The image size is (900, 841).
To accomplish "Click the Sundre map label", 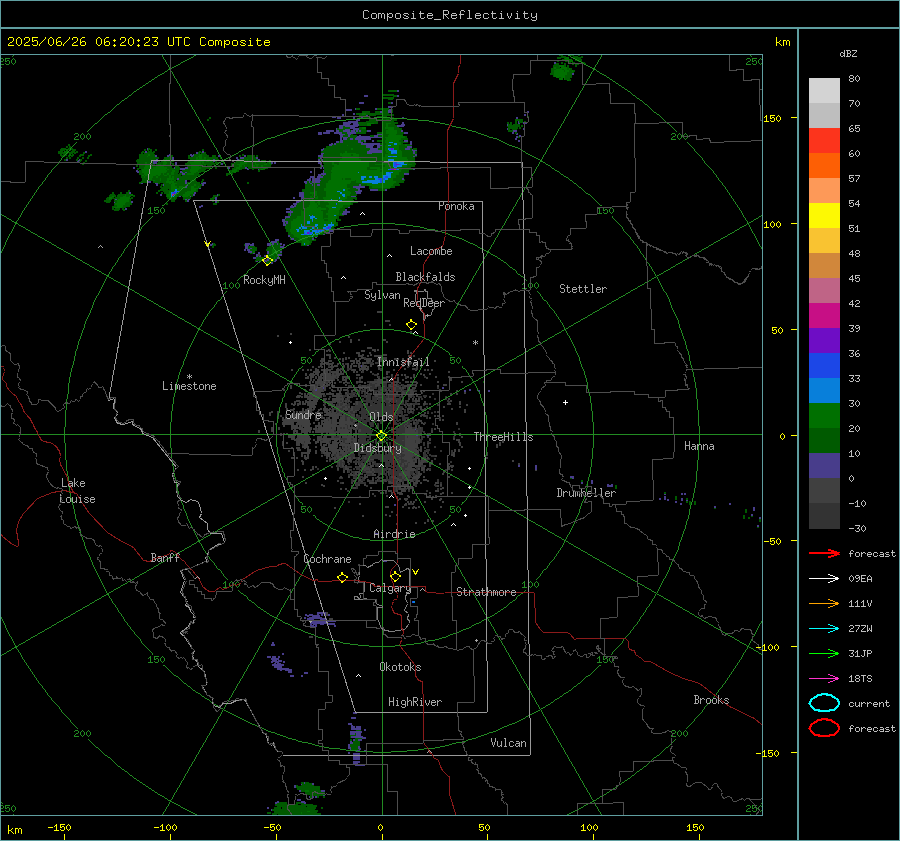I will 303,414.
